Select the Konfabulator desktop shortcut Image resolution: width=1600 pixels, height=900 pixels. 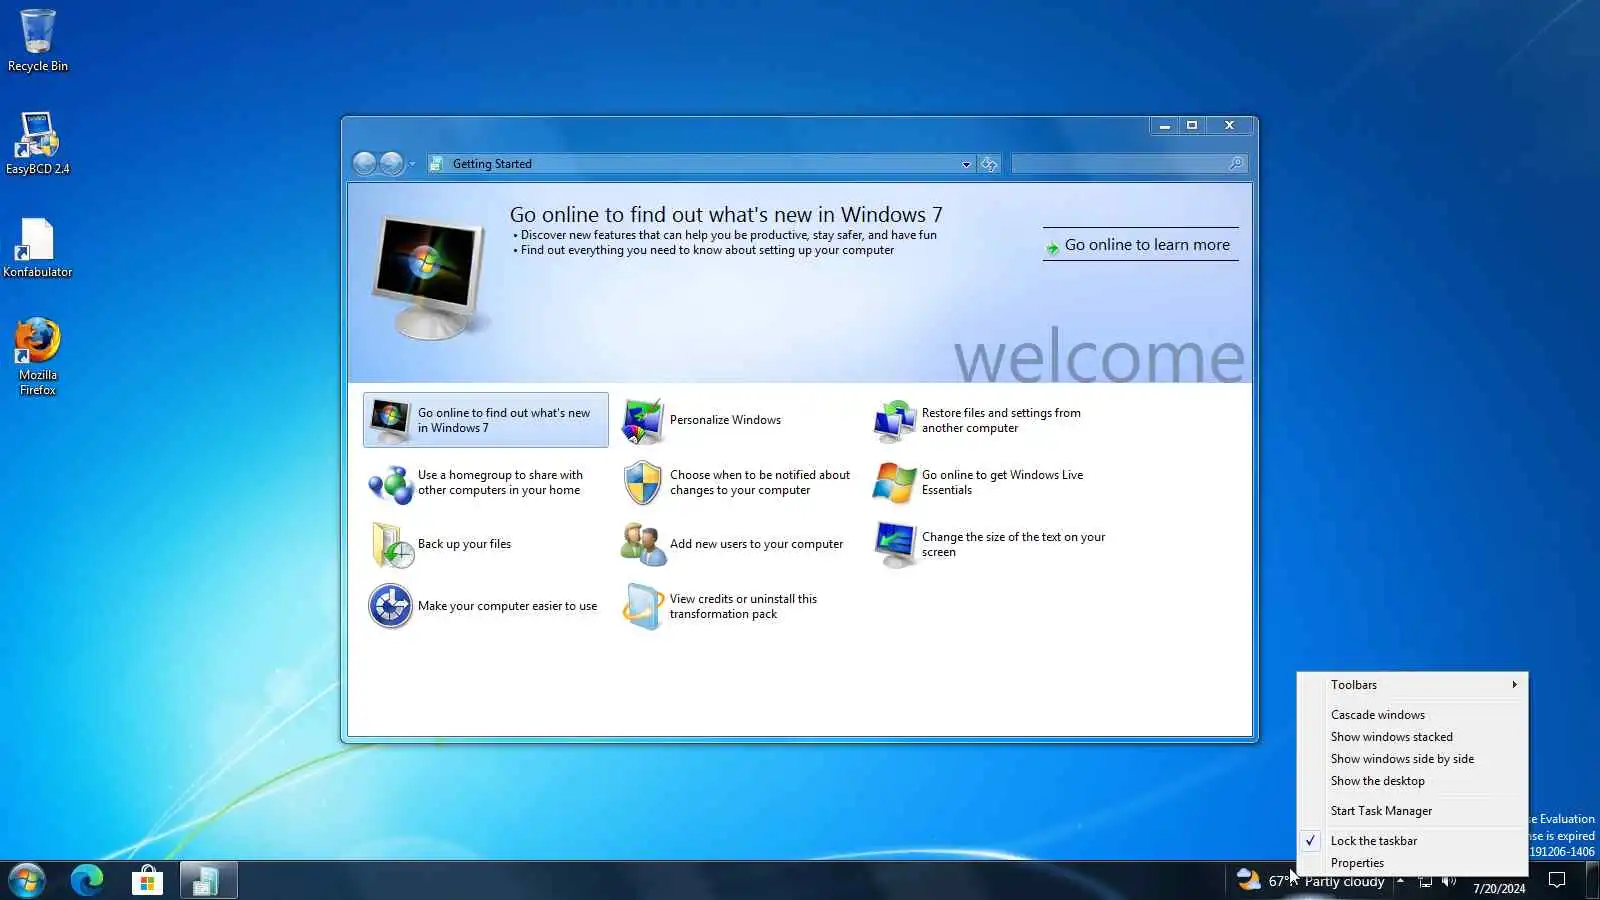tap(38, 247)
